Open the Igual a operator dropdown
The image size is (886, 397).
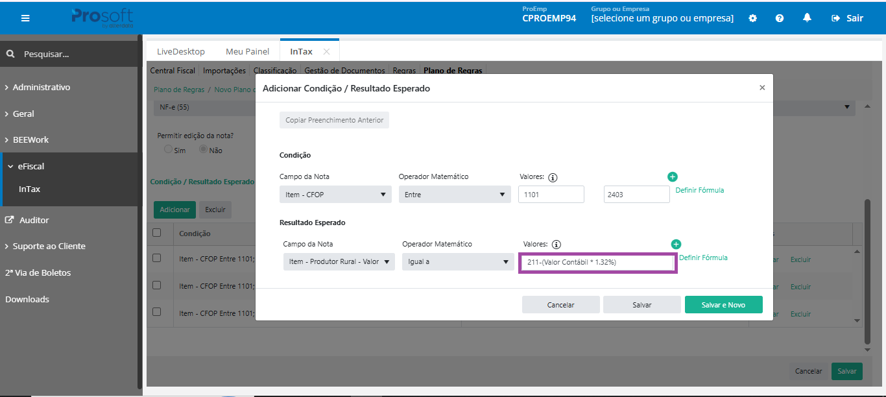(x=458, y=262)
